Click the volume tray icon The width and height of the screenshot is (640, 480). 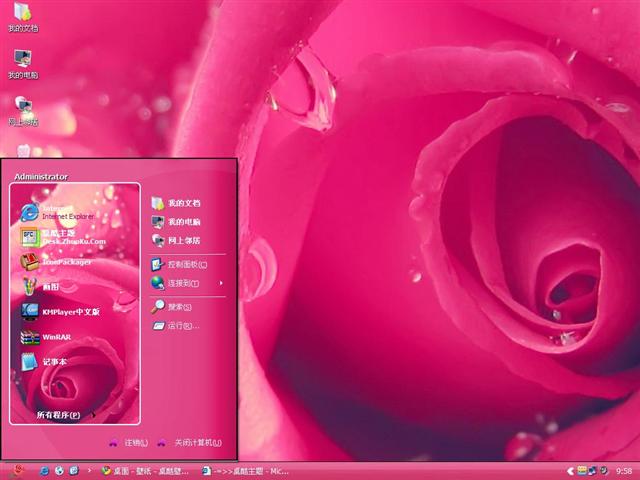[x=603, y=471]
